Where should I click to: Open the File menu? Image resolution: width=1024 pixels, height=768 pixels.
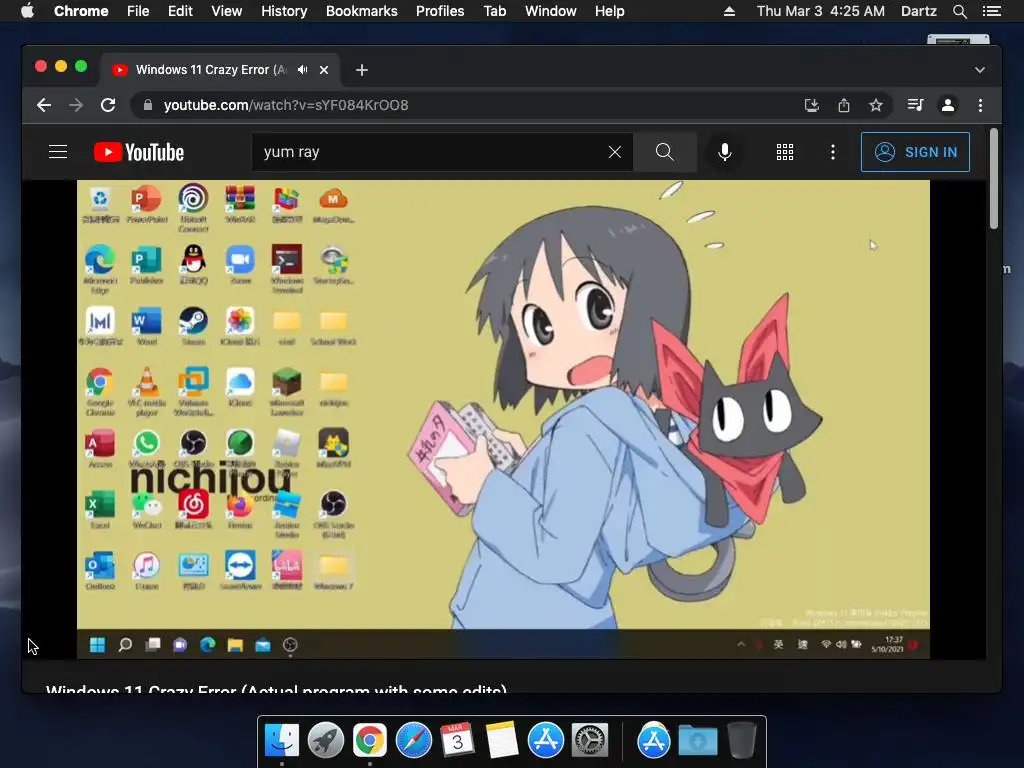tap(138, 11)
